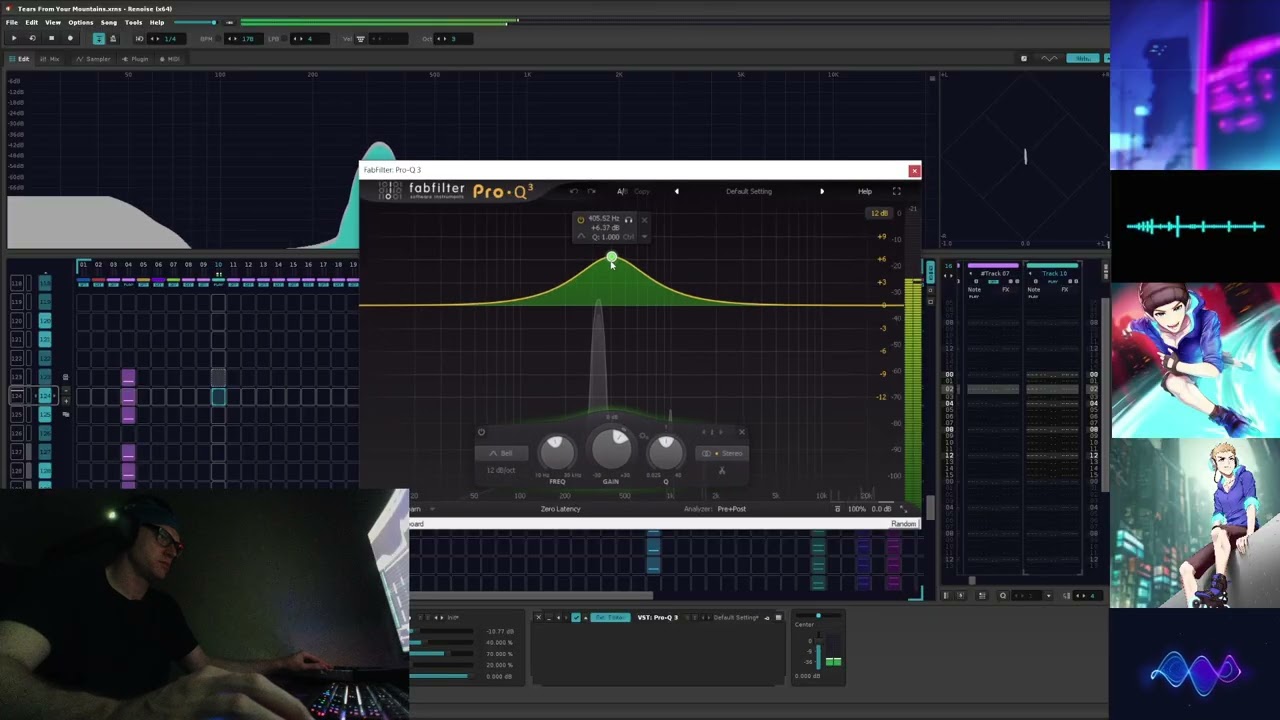Solo the band with the headphones icon

(x=628, y=219)
